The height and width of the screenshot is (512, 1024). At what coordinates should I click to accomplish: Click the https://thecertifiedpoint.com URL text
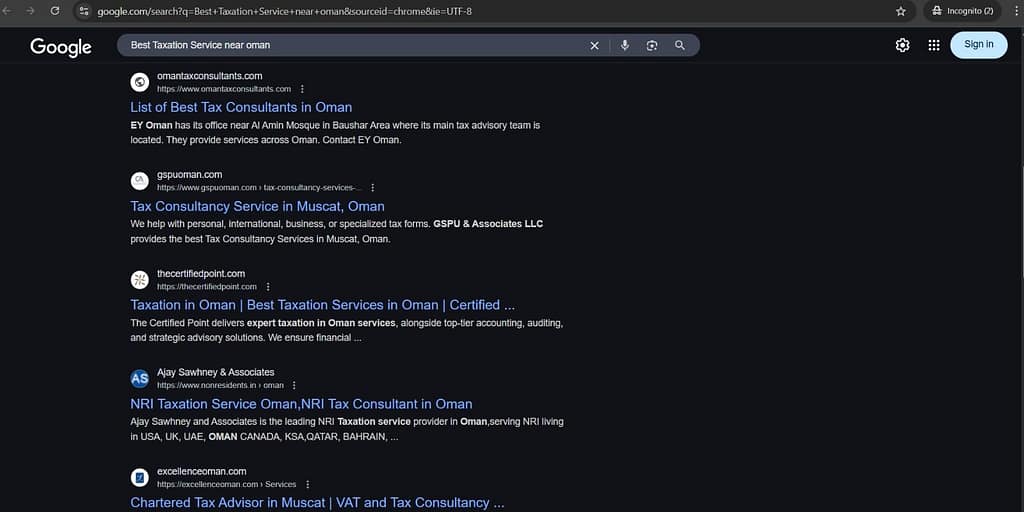[206, 287]
